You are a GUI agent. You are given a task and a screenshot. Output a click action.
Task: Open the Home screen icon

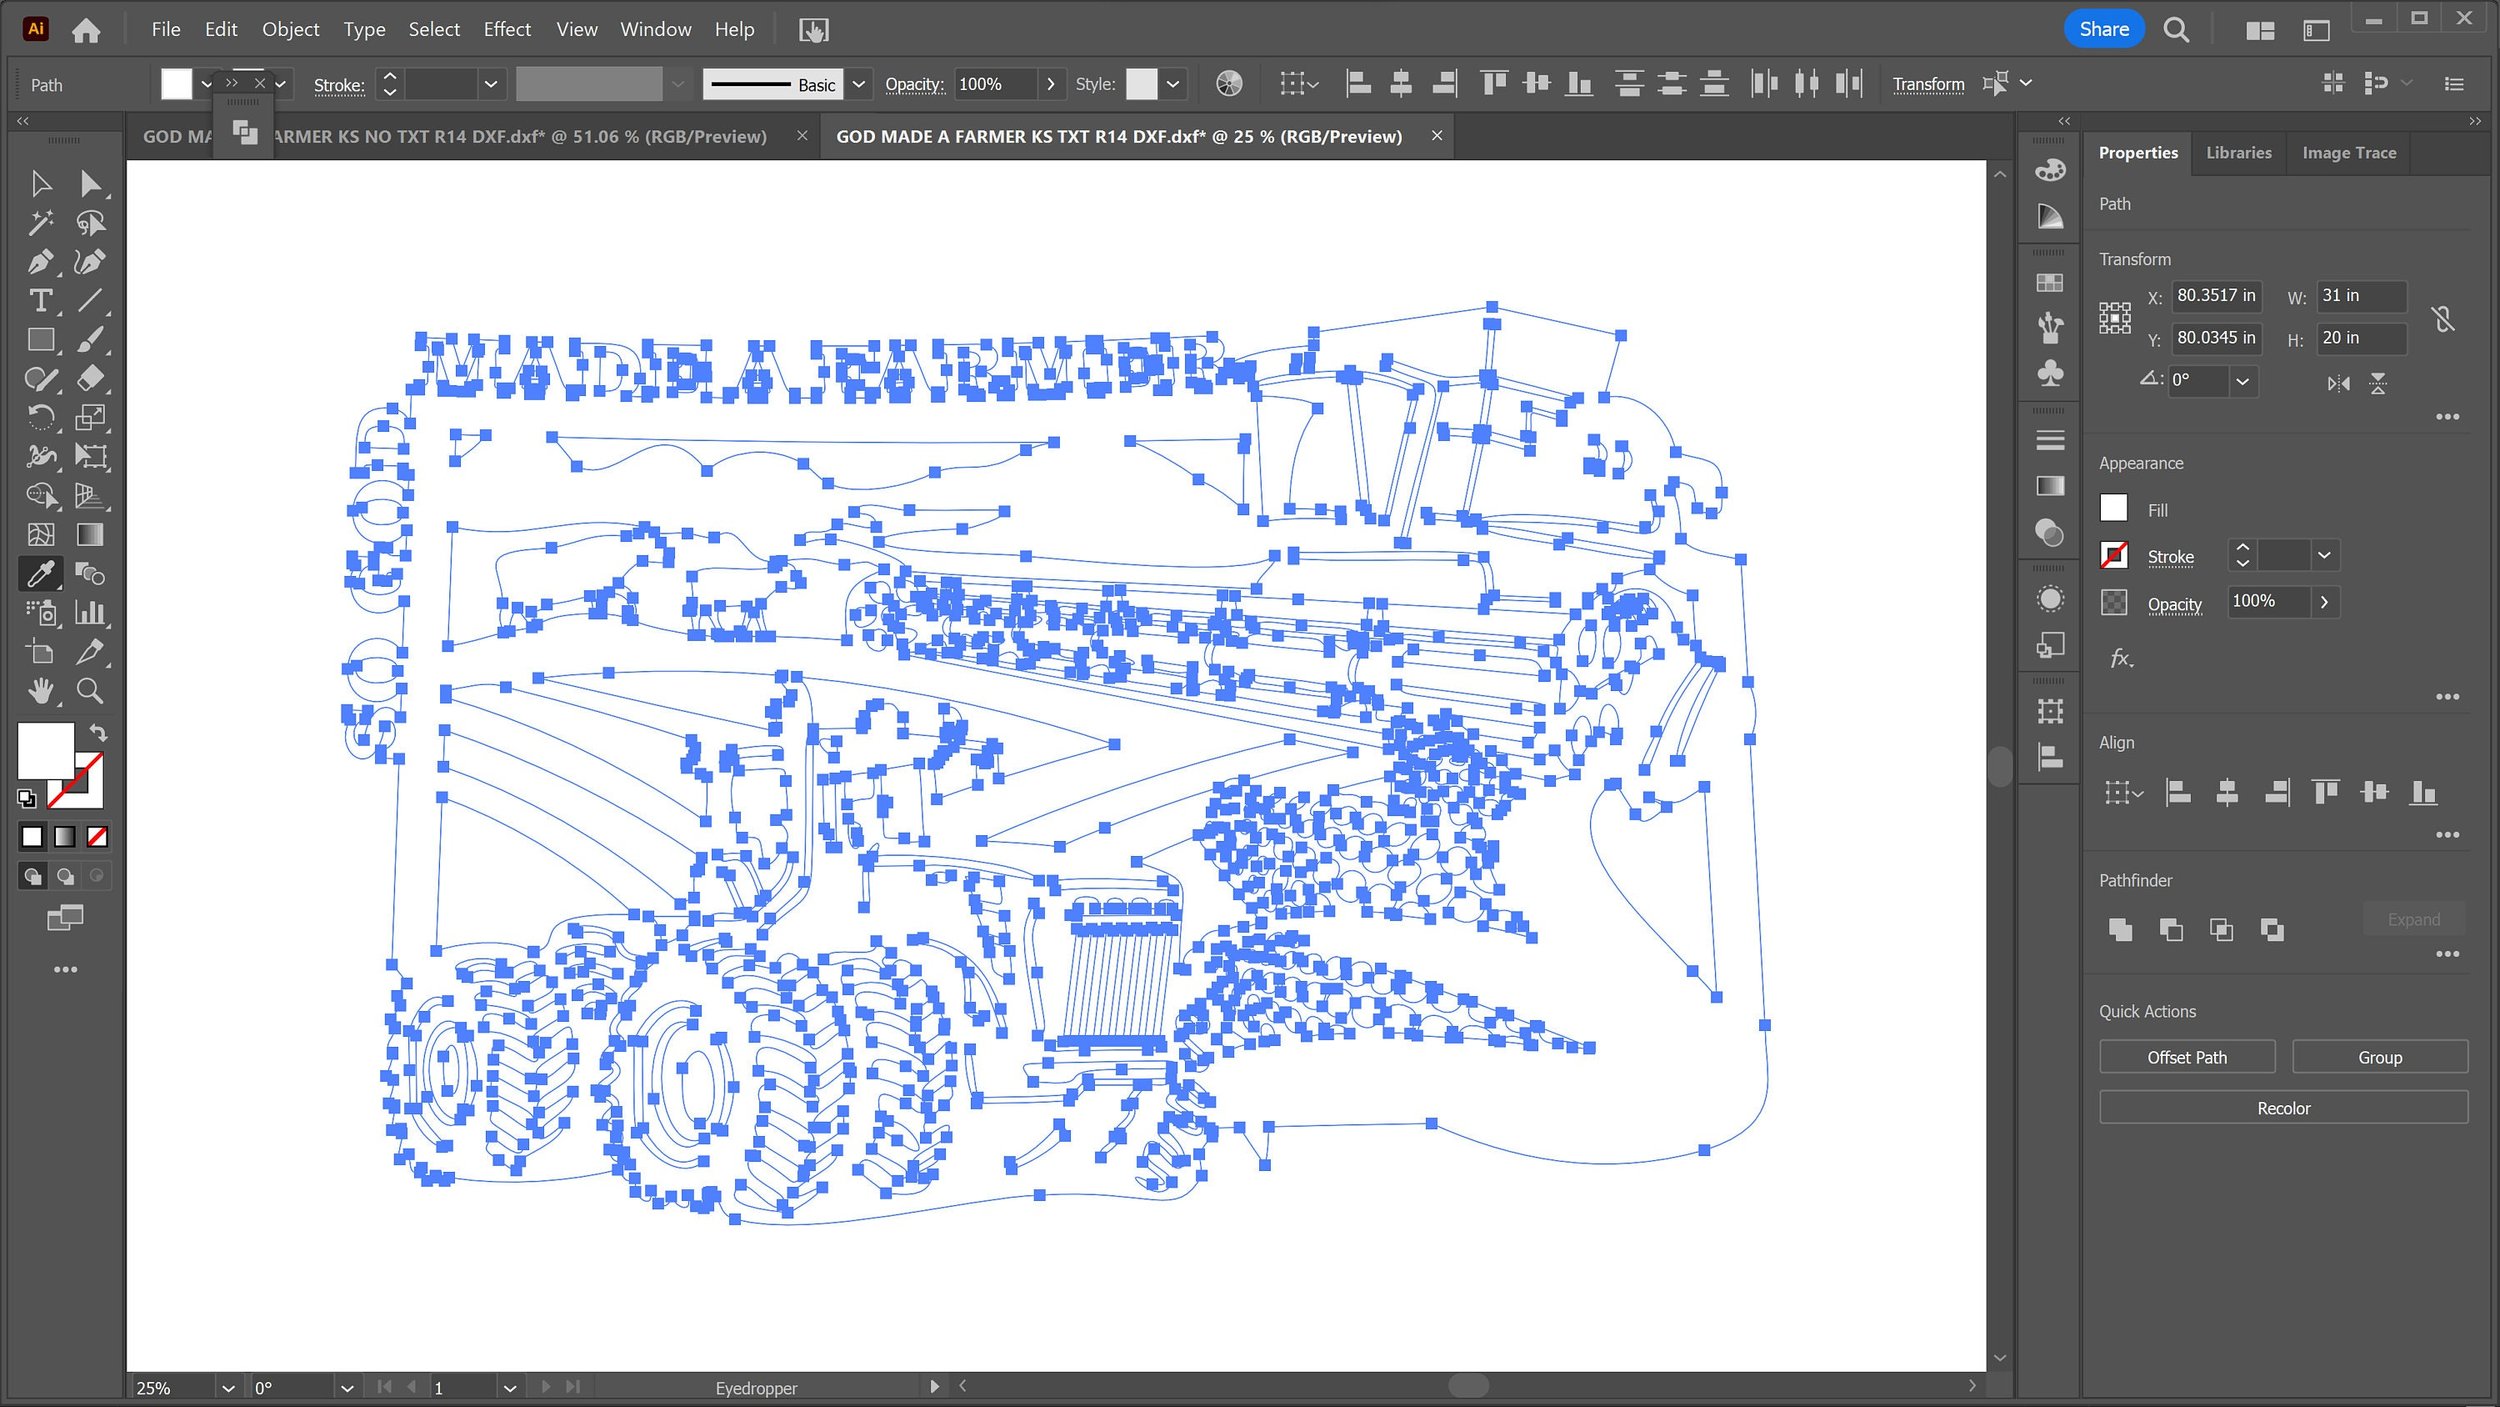tap(86, 30)
